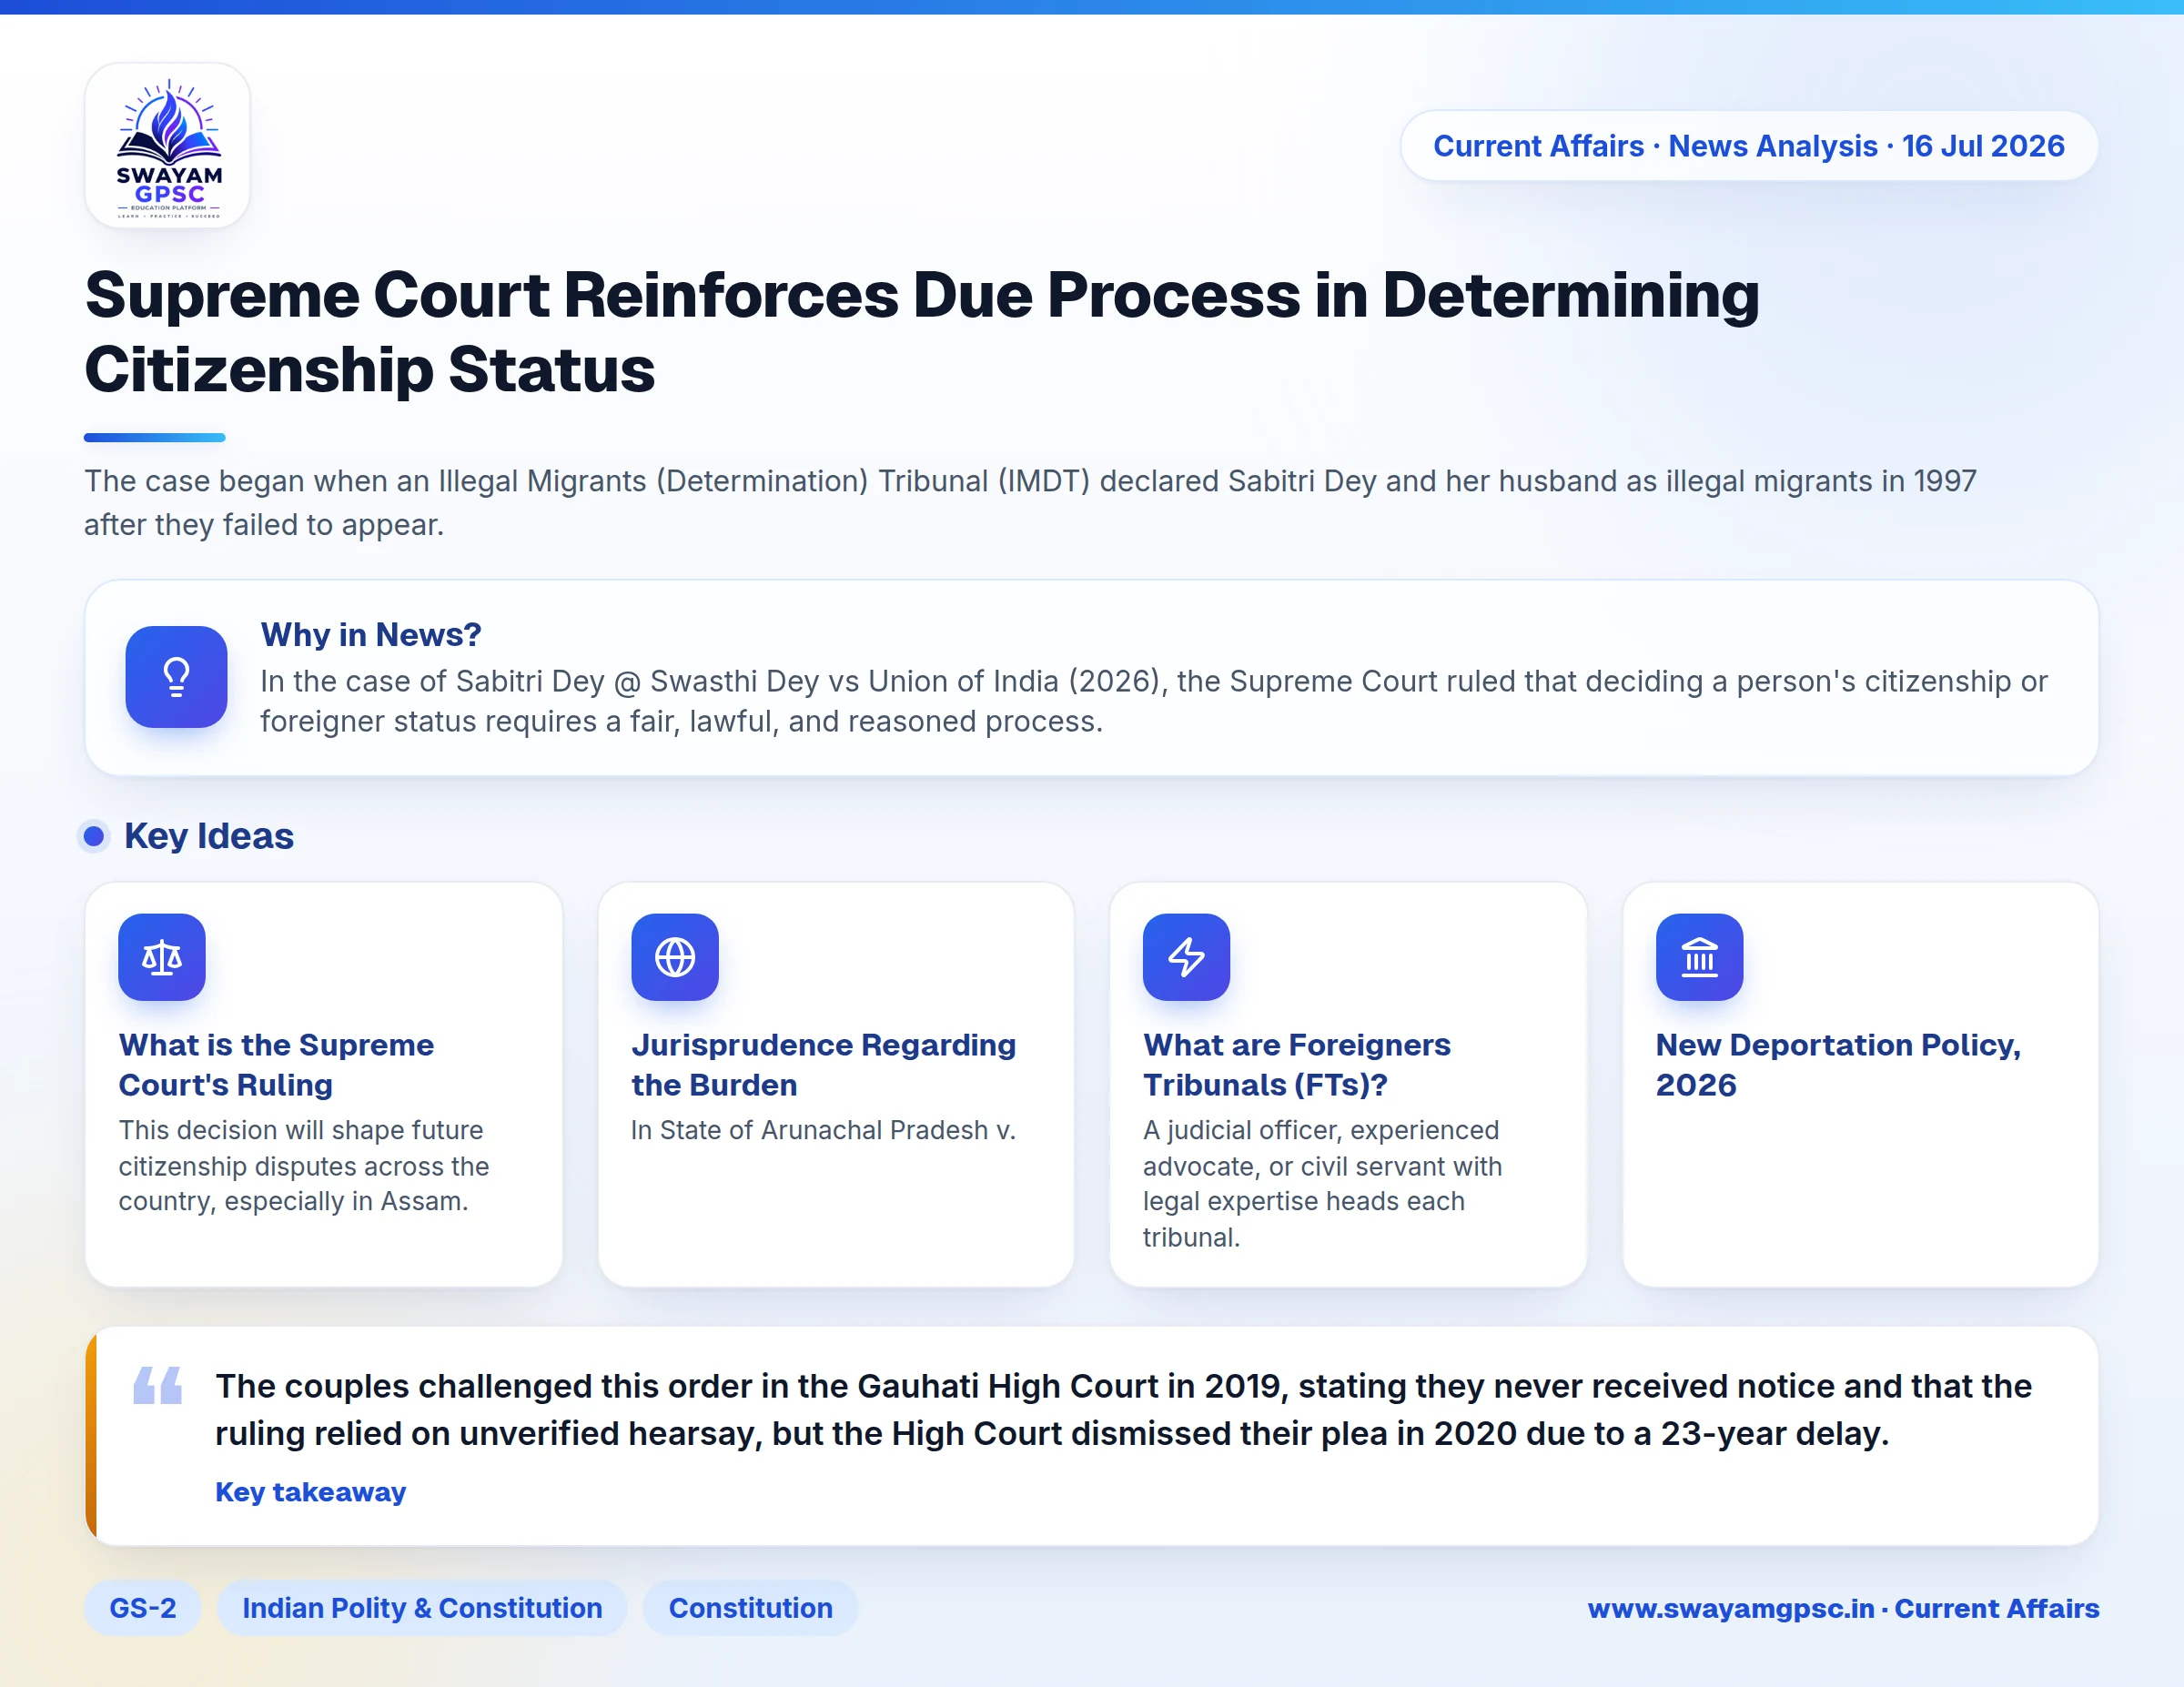2184x1687 pixels.
Task: Click the text 'This decision will shape future citizenship disputes'
Action: [304, 1166]
